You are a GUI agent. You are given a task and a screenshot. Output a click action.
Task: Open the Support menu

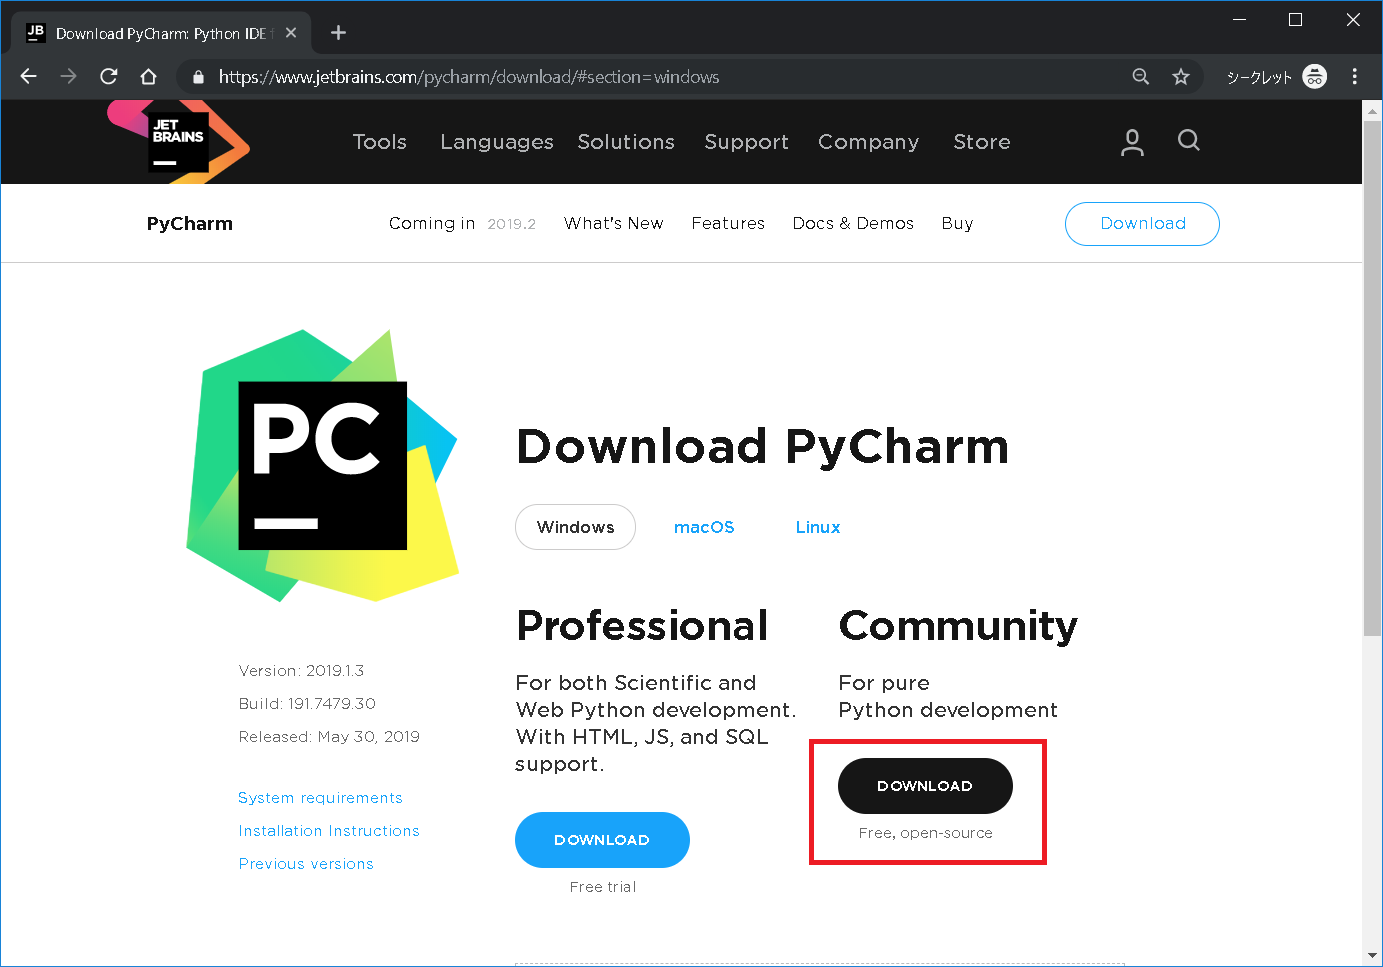coord(746,142)
